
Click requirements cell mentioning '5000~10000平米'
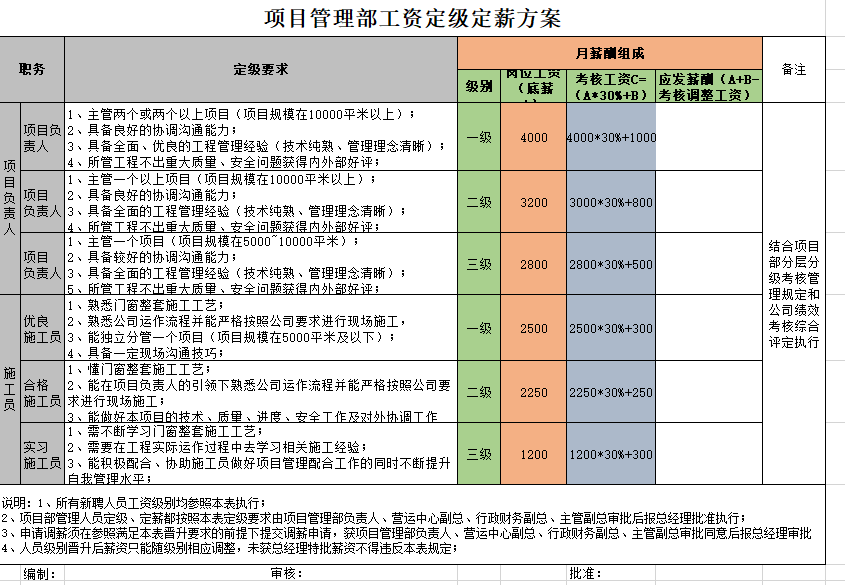[261, 264]
